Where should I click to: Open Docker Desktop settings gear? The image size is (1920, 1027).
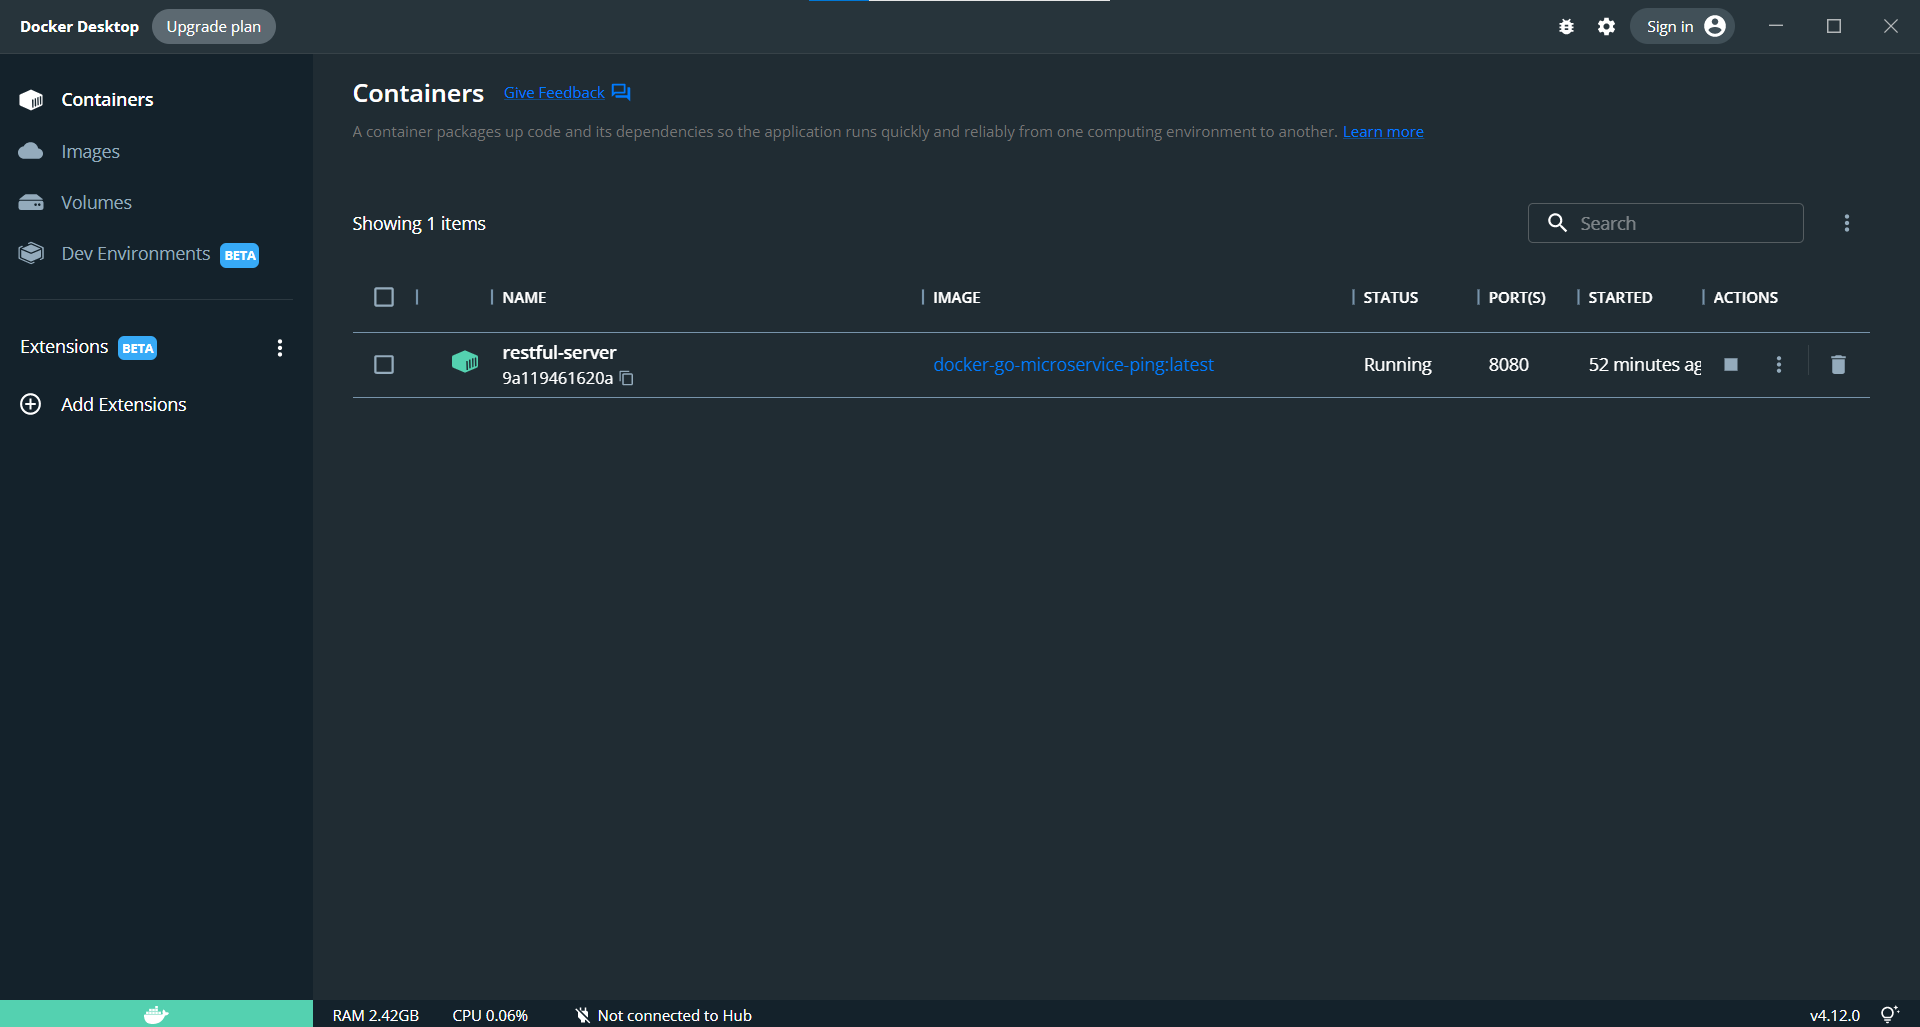tap(1606, 26)
